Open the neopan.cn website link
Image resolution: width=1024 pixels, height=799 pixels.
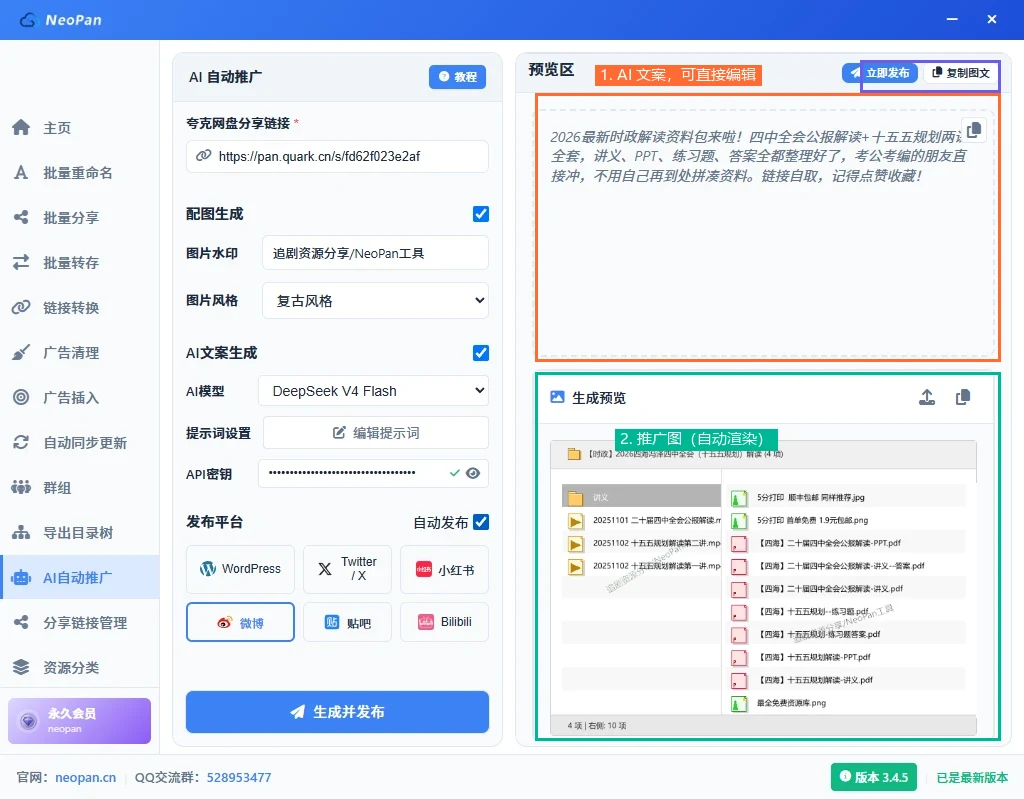coord(86,777)
